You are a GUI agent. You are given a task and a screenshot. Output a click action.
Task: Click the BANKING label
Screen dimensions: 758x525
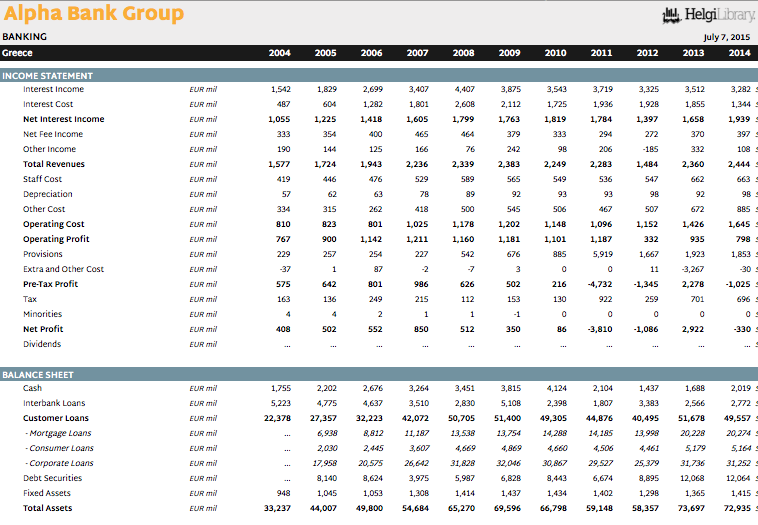click(x=25, y=37)
